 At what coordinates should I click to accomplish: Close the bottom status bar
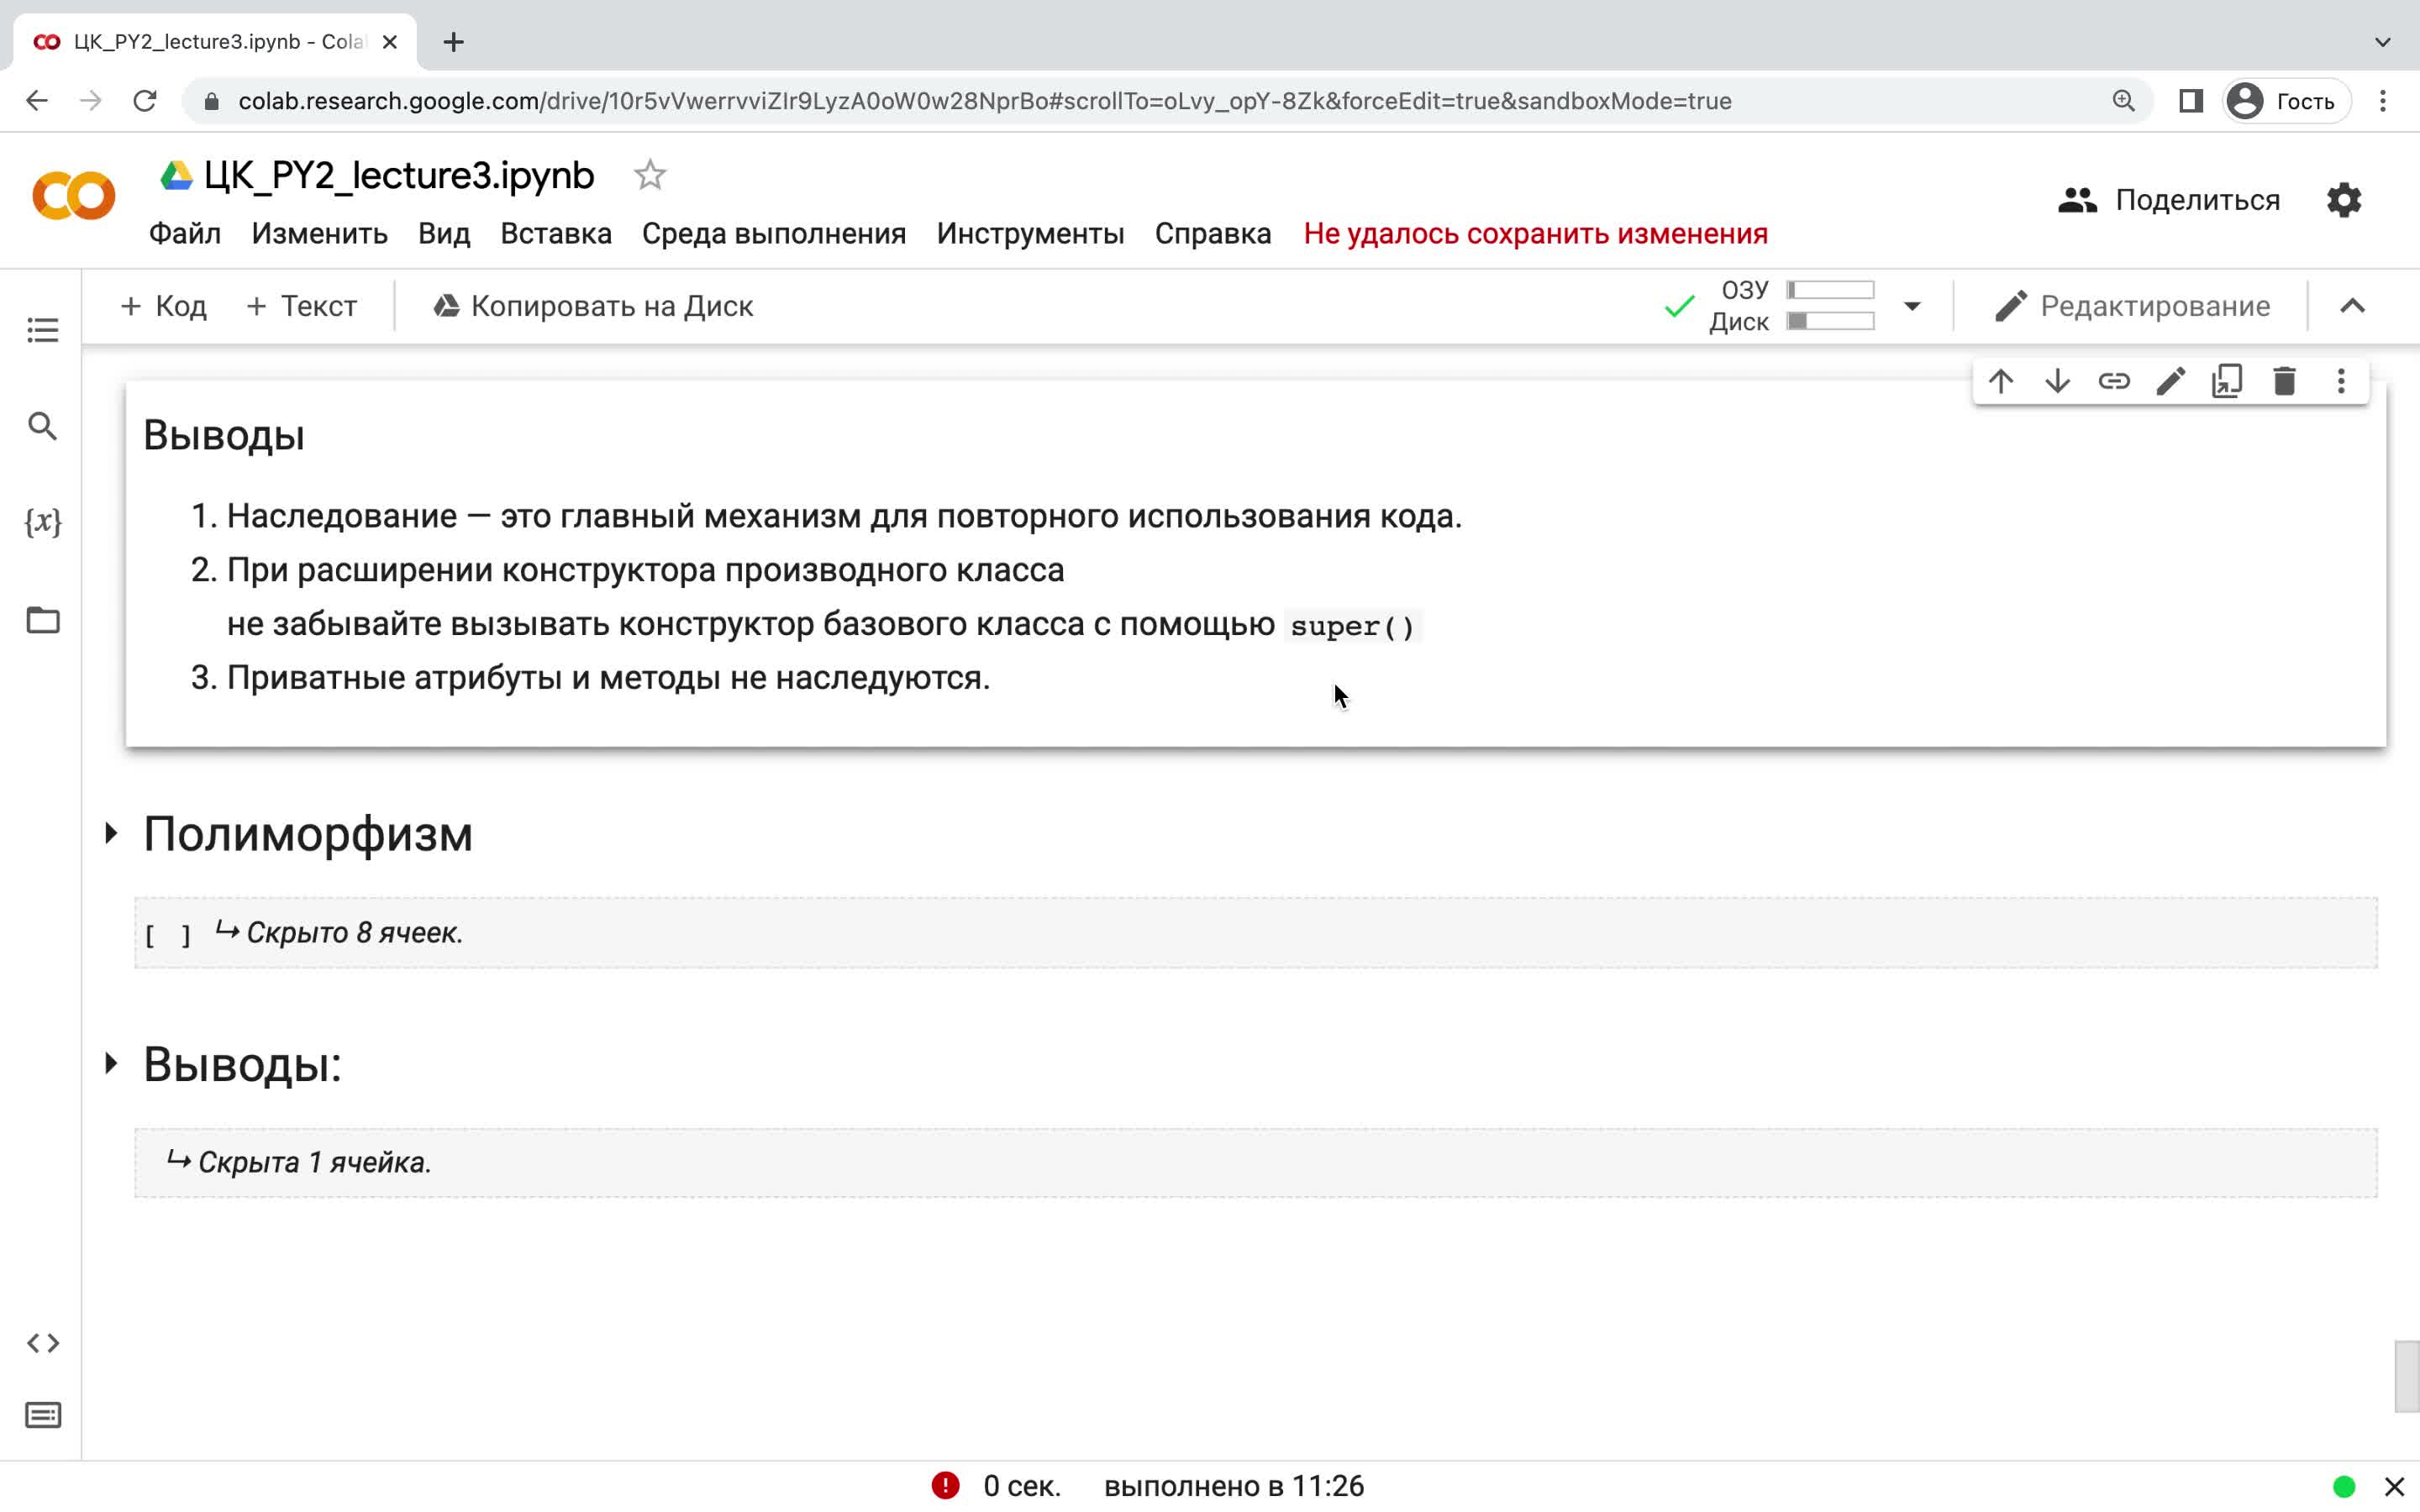pos(2395,1487)
